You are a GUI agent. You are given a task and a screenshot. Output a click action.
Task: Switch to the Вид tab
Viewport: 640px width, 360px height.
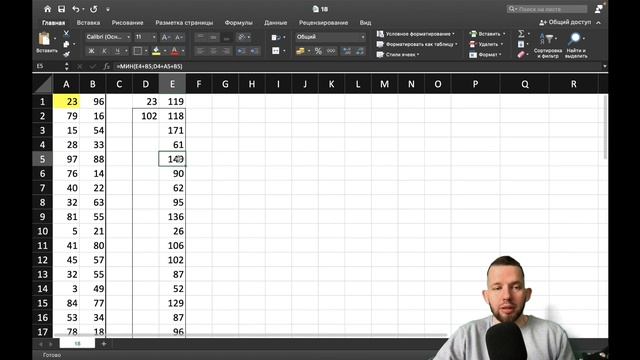tap(365, 23)
